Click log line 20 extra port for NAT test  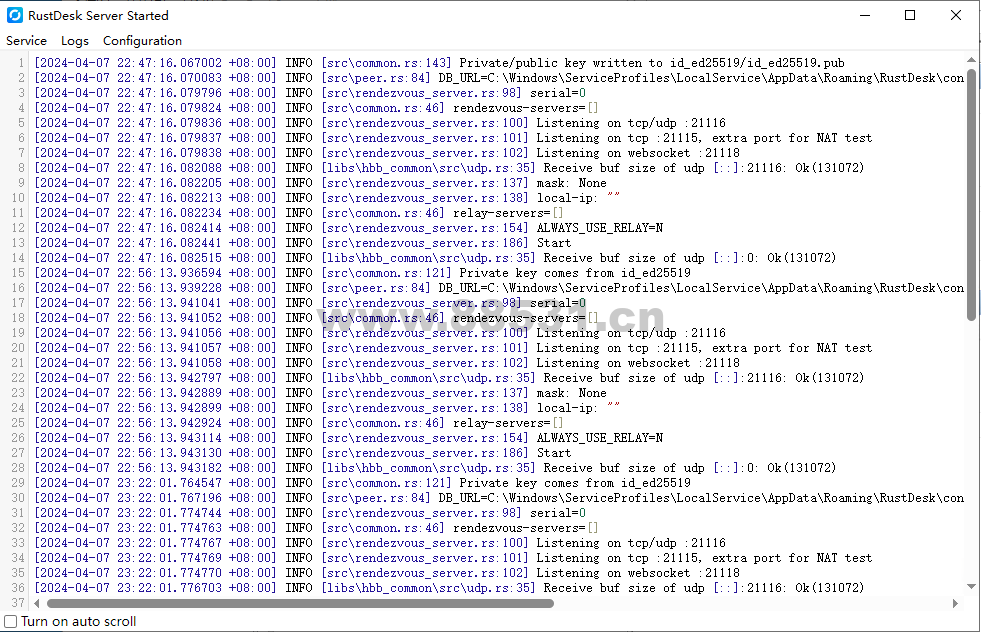click(x=453, y=348)
